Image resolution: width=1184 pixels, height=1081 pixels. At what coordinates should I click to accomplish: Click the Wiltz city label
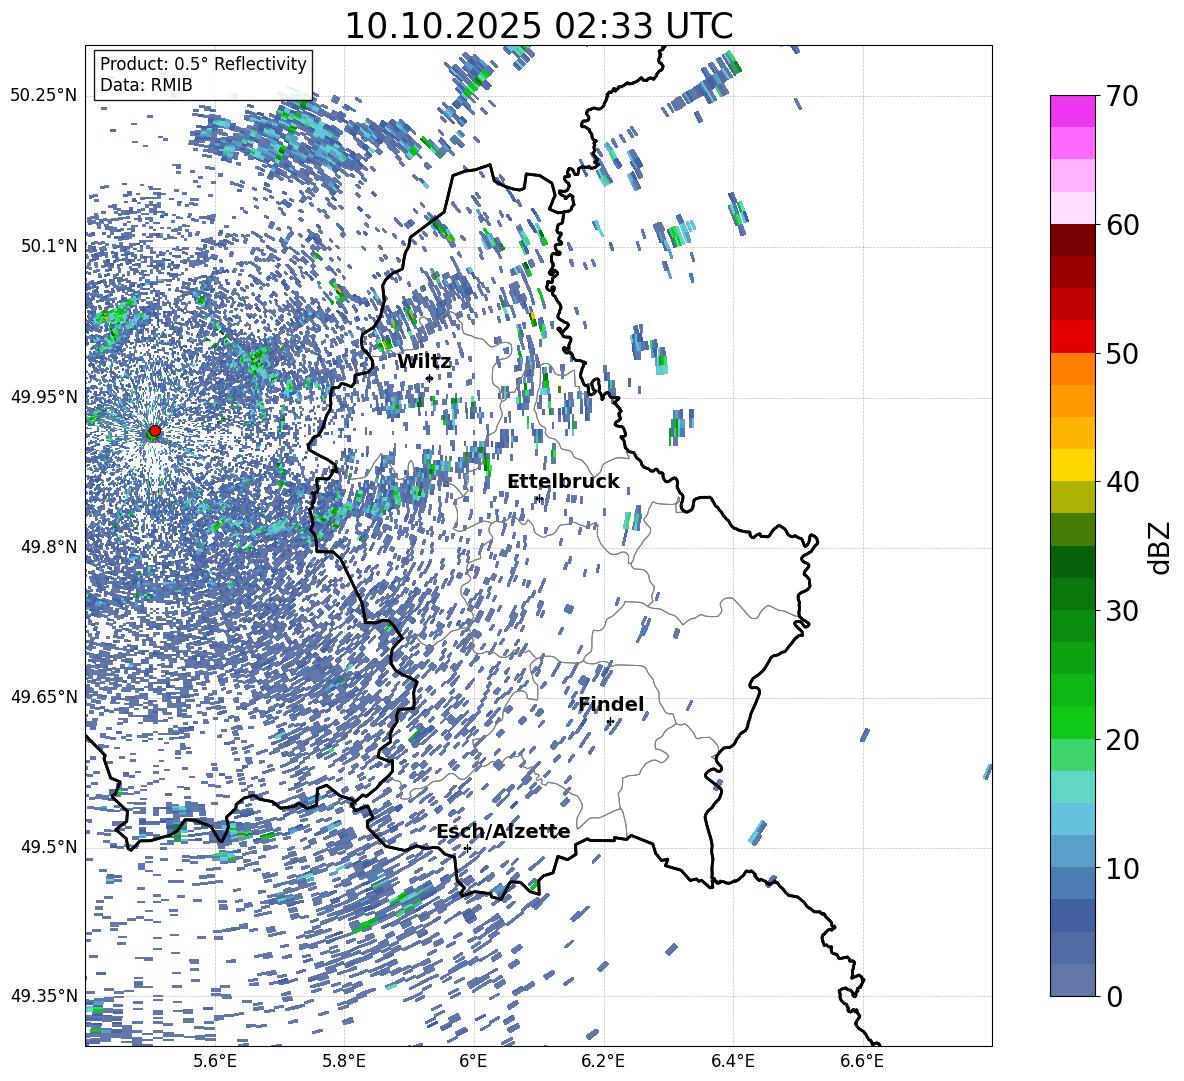pos(424,362)
